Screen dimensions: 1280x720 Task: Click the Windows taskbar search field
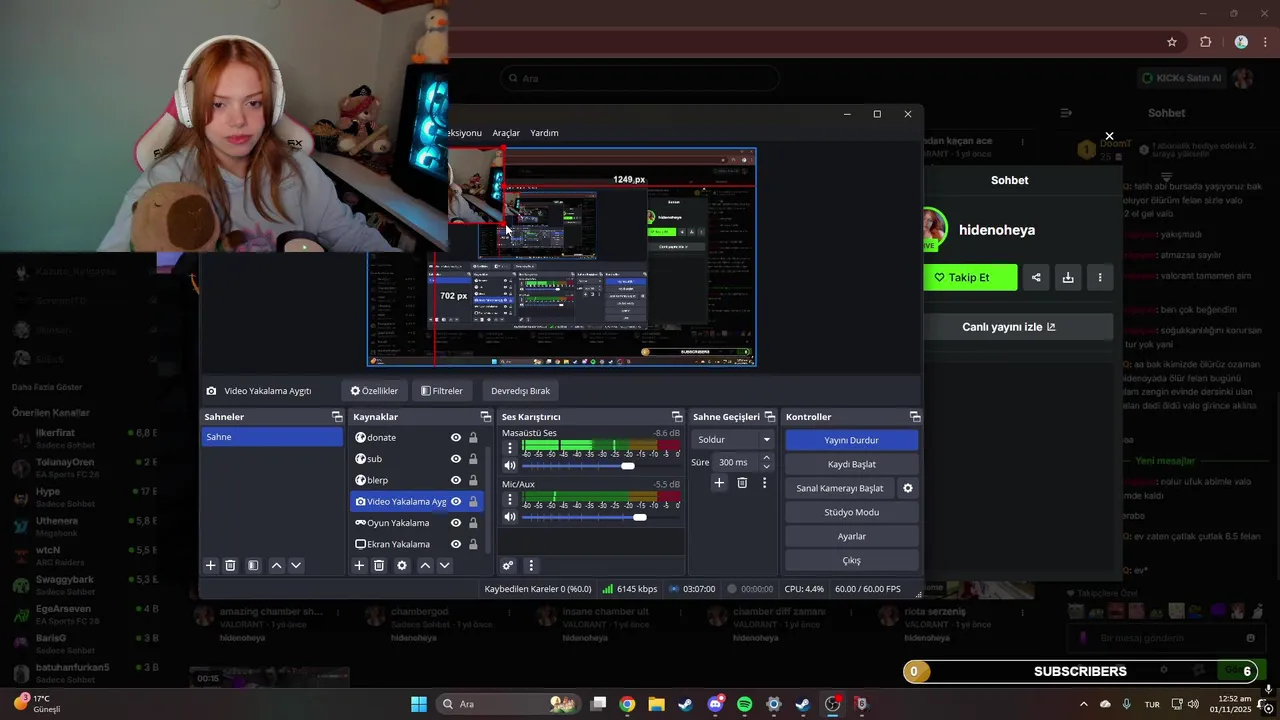pyautogui.click(x=508, y=704)
